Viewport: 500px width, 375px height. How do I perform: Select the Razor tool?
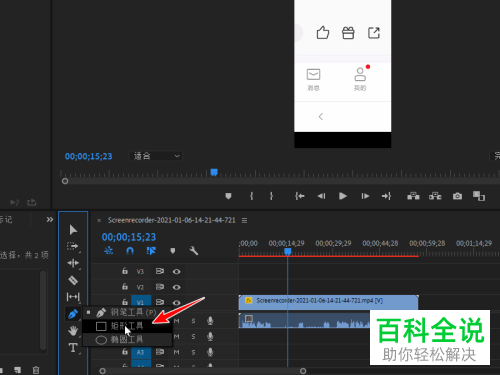pyautogui.click(x=73, y=280)
